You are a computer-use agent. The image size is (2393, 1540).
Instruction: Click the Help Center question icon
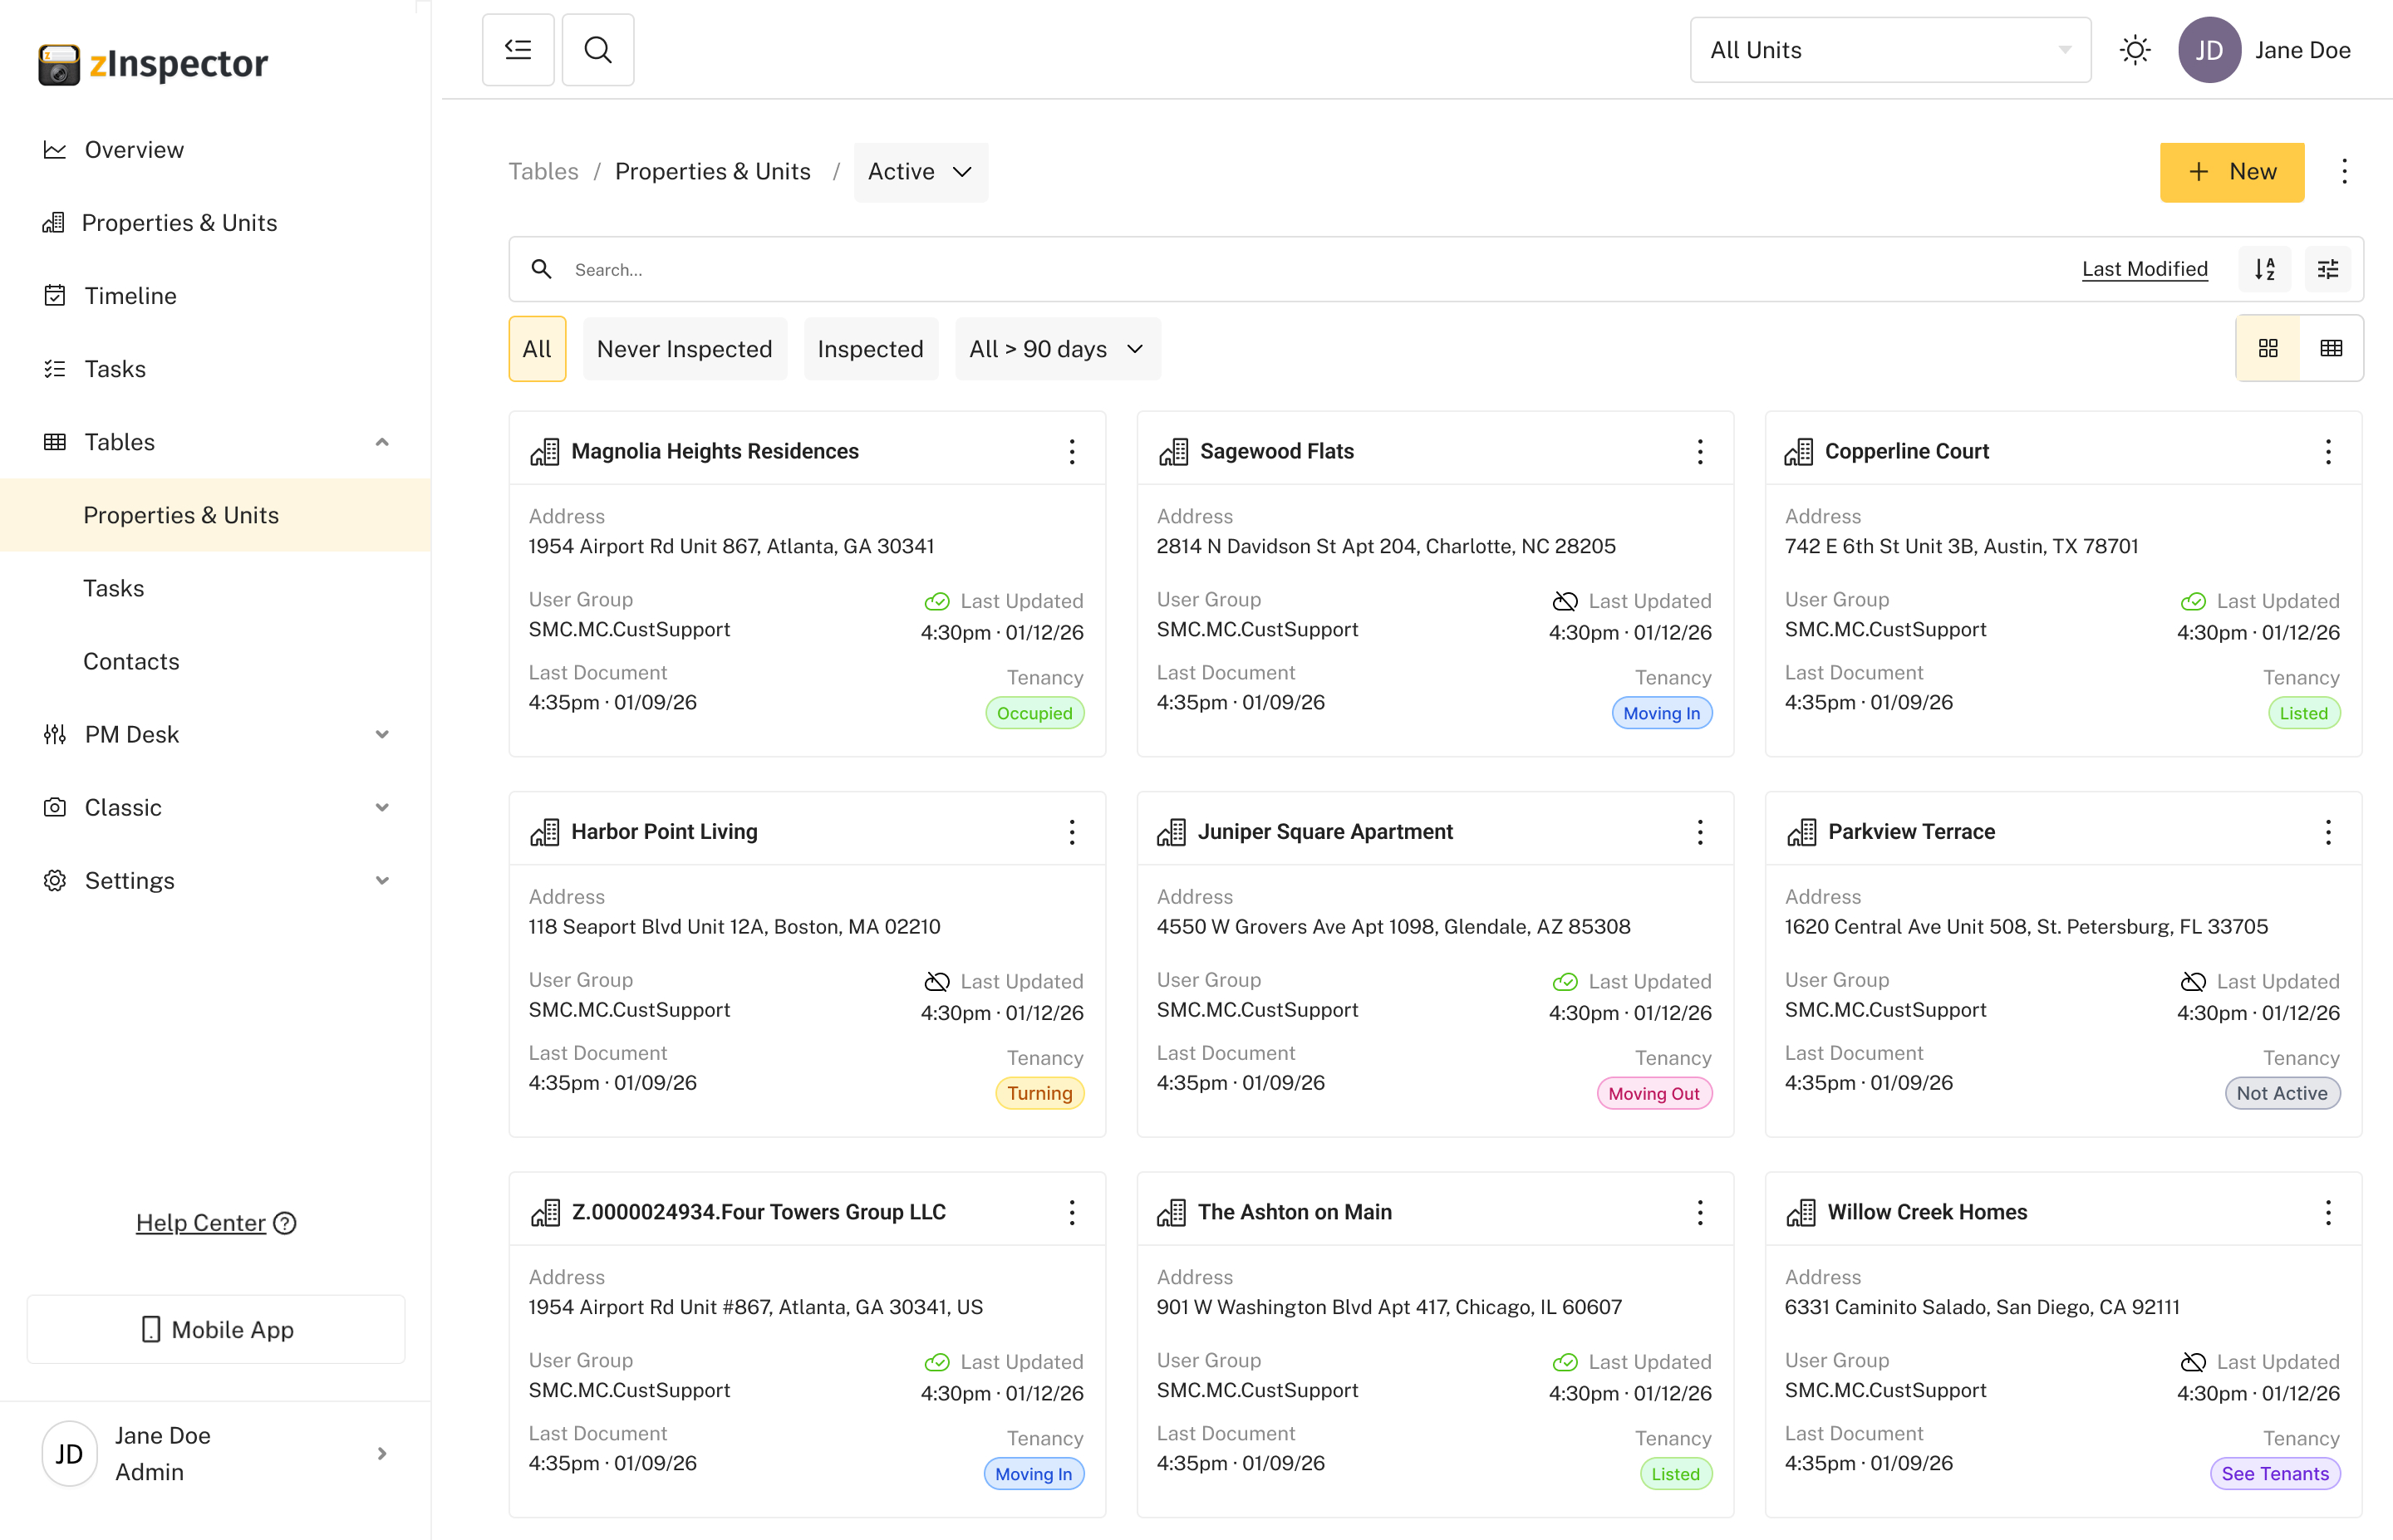(285, 1223)
